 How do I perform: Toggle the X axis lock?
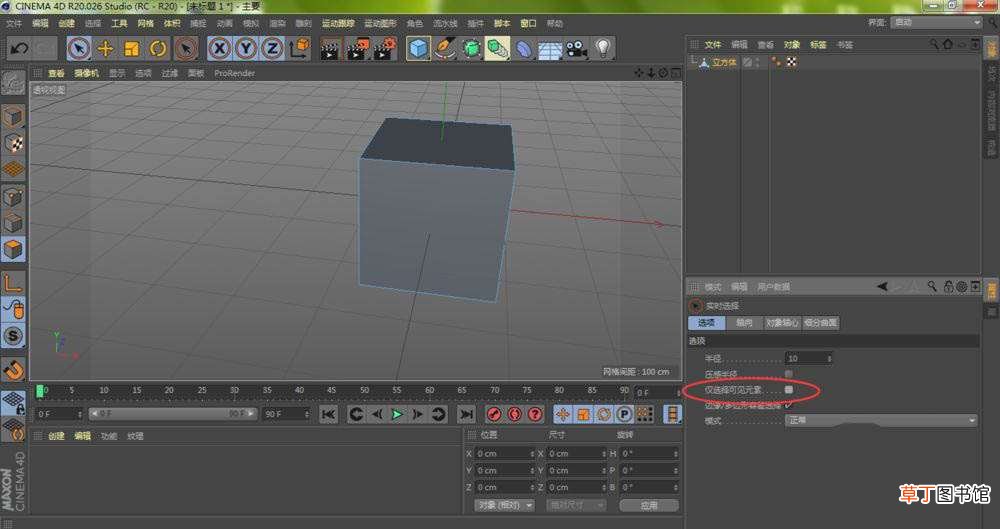pyautogui.click(x=219, y=49)
